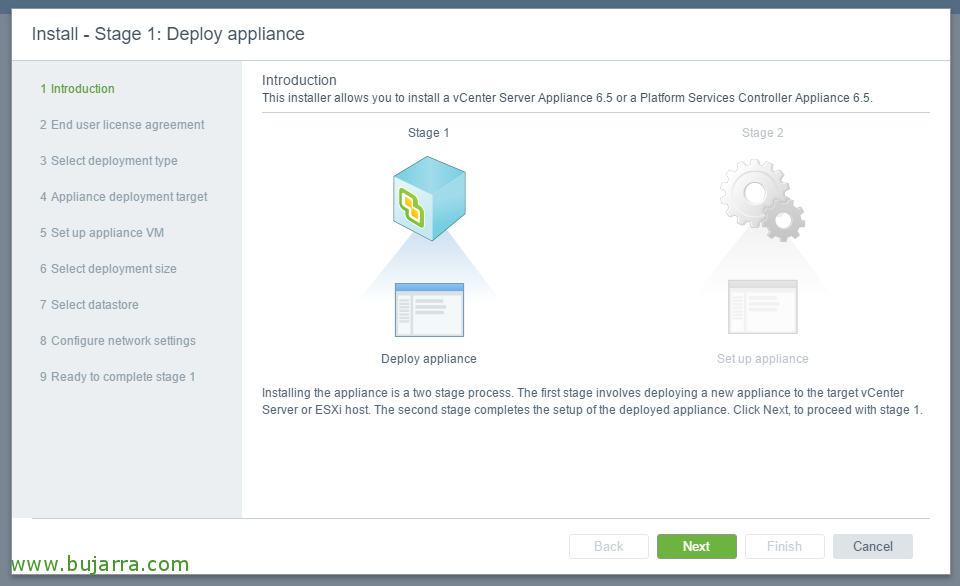
Task: Click the Deploy appliance caption
Action: [429, 359]
